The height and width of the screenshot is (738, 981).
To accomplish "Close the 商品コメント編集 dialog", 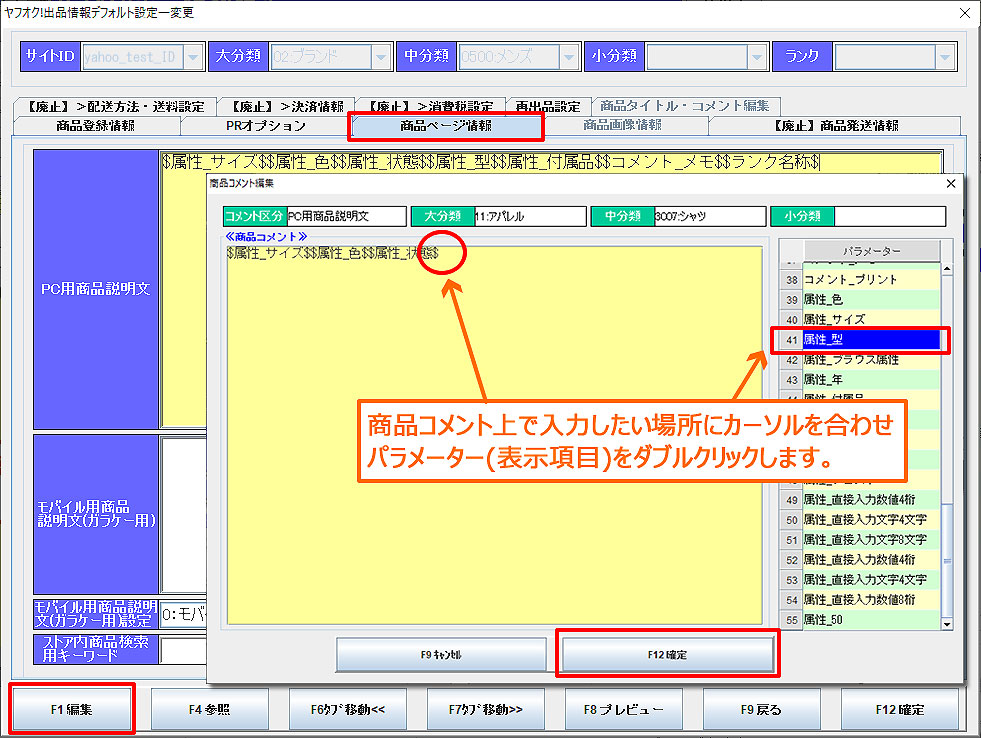I will click(950, 183).
